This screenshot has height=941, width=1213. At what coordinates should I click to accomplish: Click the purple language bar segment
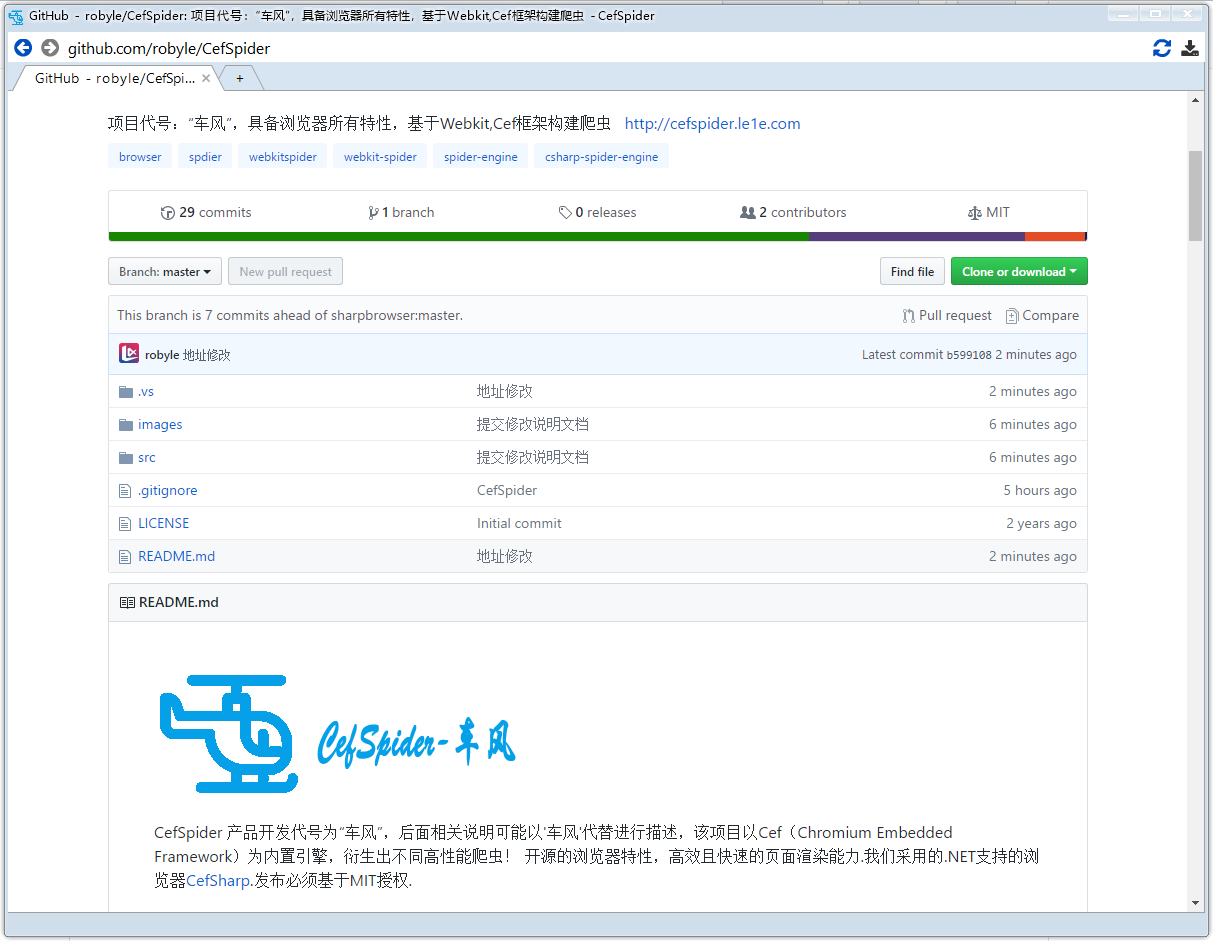tap(917, 237)
